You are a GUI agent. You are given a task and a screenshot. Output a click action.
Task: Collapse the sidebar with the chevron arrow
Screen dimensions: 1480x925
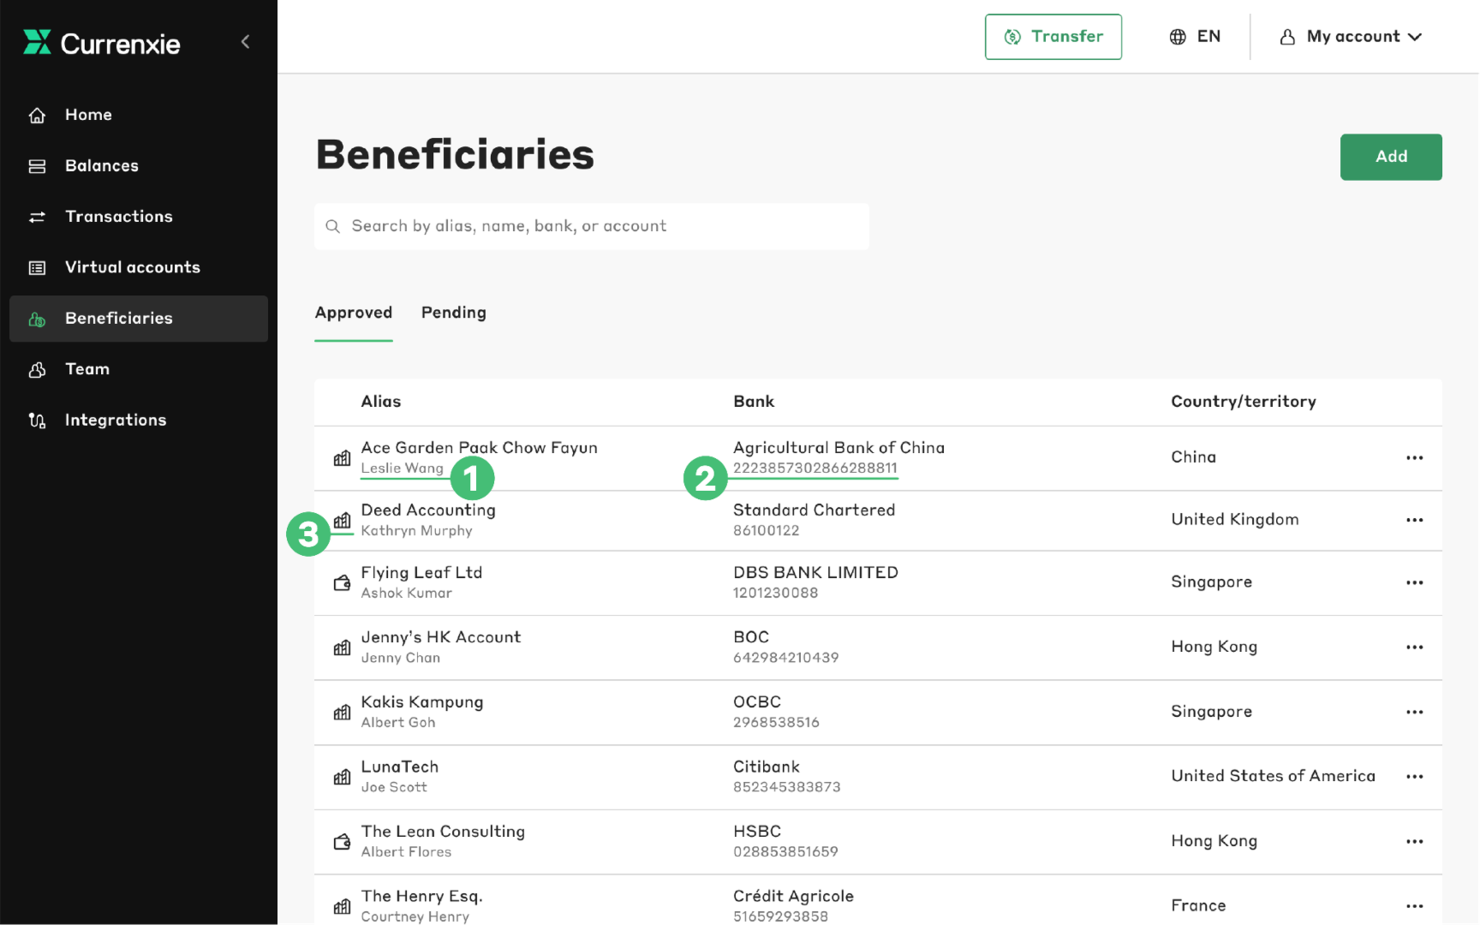(245, 43)
